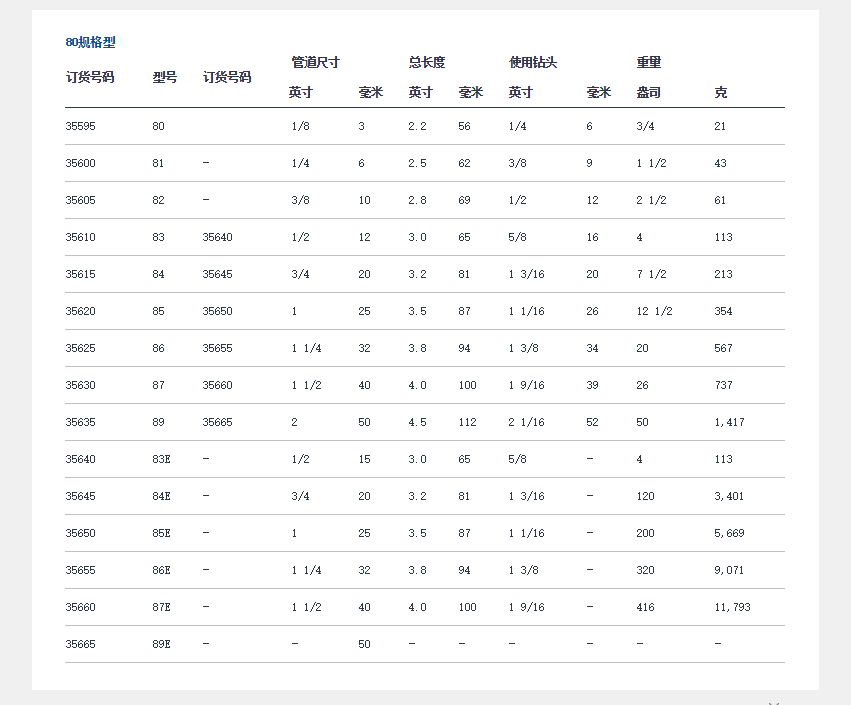Select order code 35600 cell
Screen dimensions: 851x705
[81, 163]
